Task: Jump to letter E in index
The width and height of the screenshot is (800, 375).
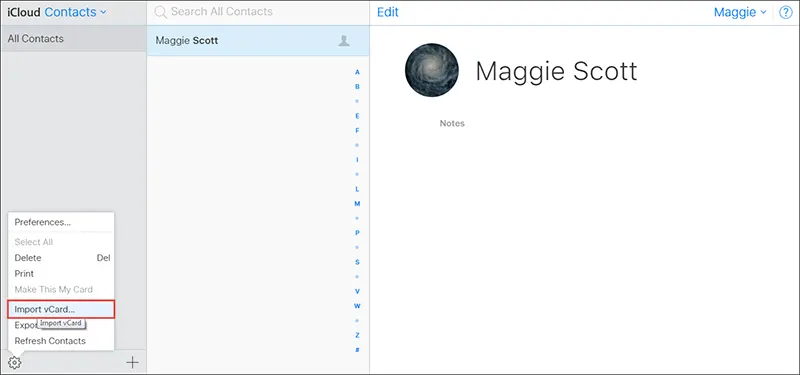Action: tap(357, 116)
